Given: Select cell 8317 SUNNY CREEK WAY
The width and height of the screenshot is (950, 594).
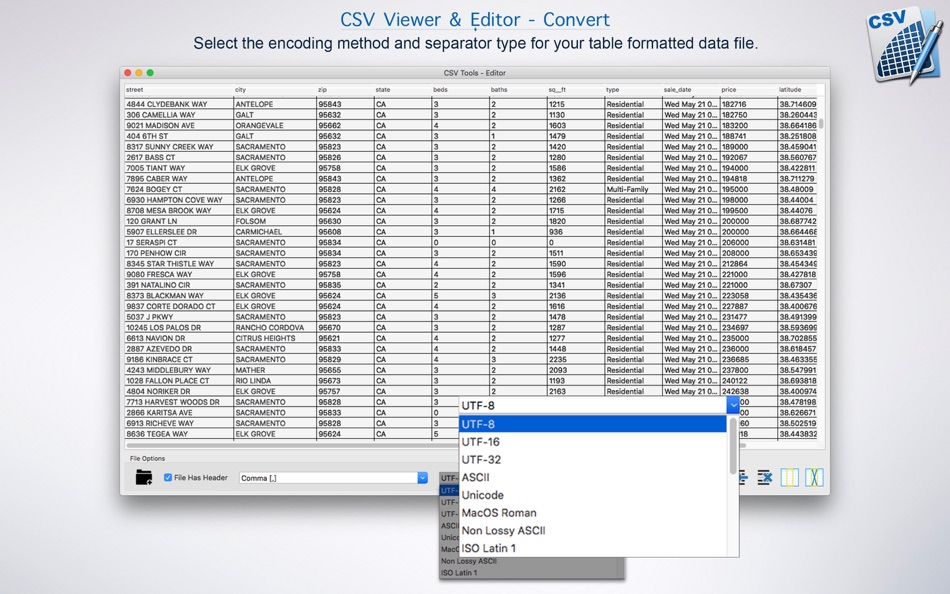Looking at the screenshot, I should tap(179, 147).
